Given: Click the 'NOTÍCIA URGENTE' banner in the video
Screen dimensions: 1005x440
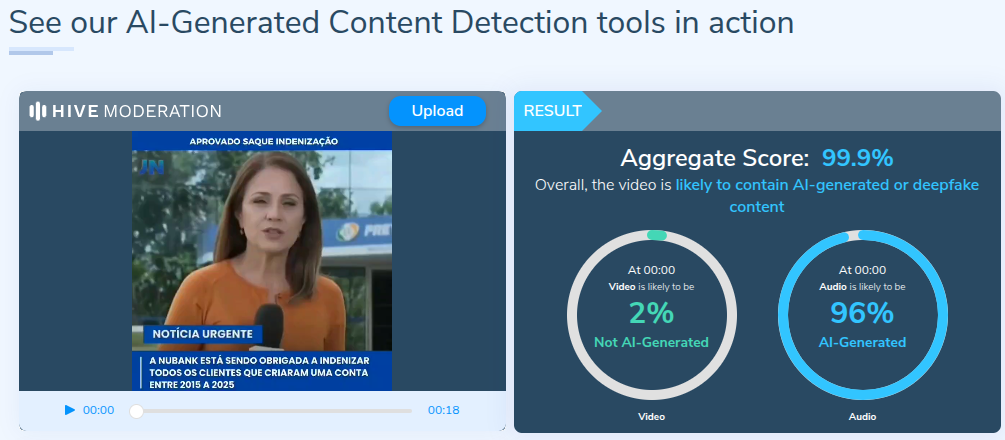Looking at the screenshot, I should coord(203,334).
